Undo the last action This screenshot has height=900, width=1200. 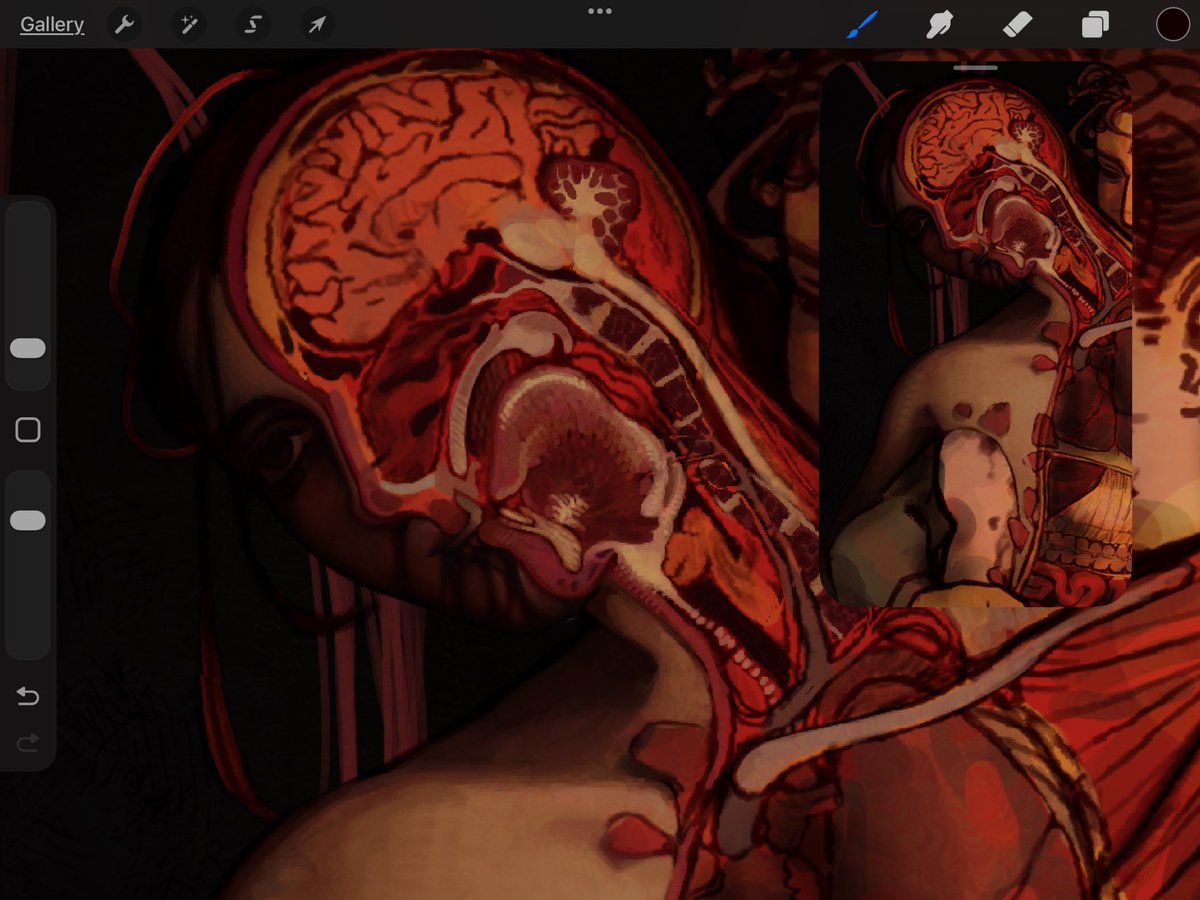tap(28, 696)
